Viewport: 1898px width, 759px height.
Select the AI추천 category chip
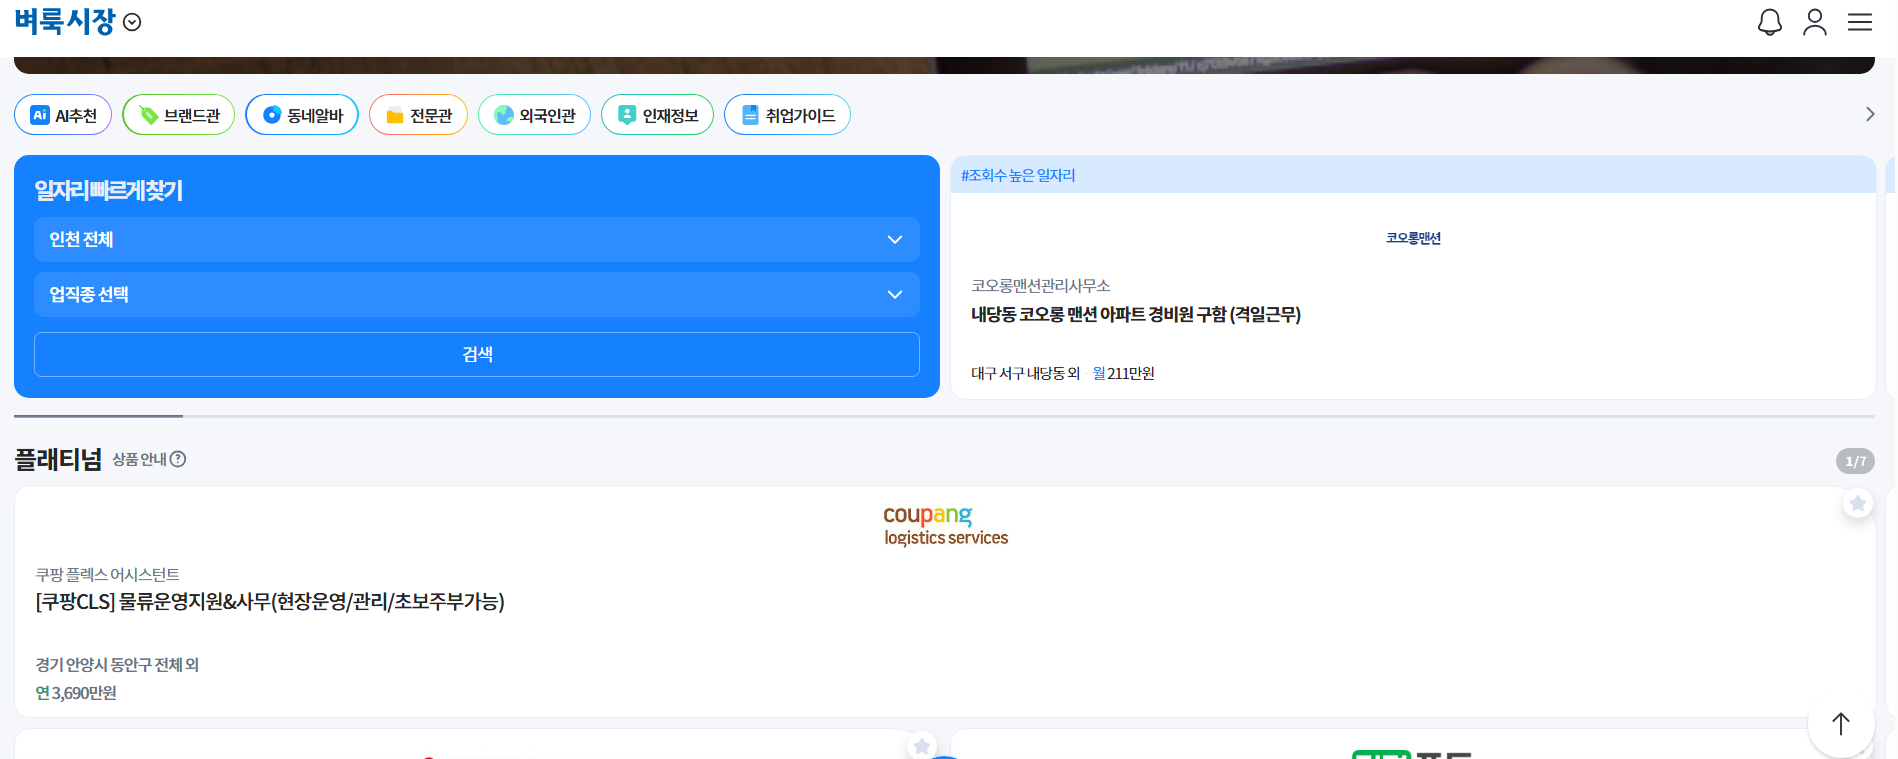pos(63,115)
